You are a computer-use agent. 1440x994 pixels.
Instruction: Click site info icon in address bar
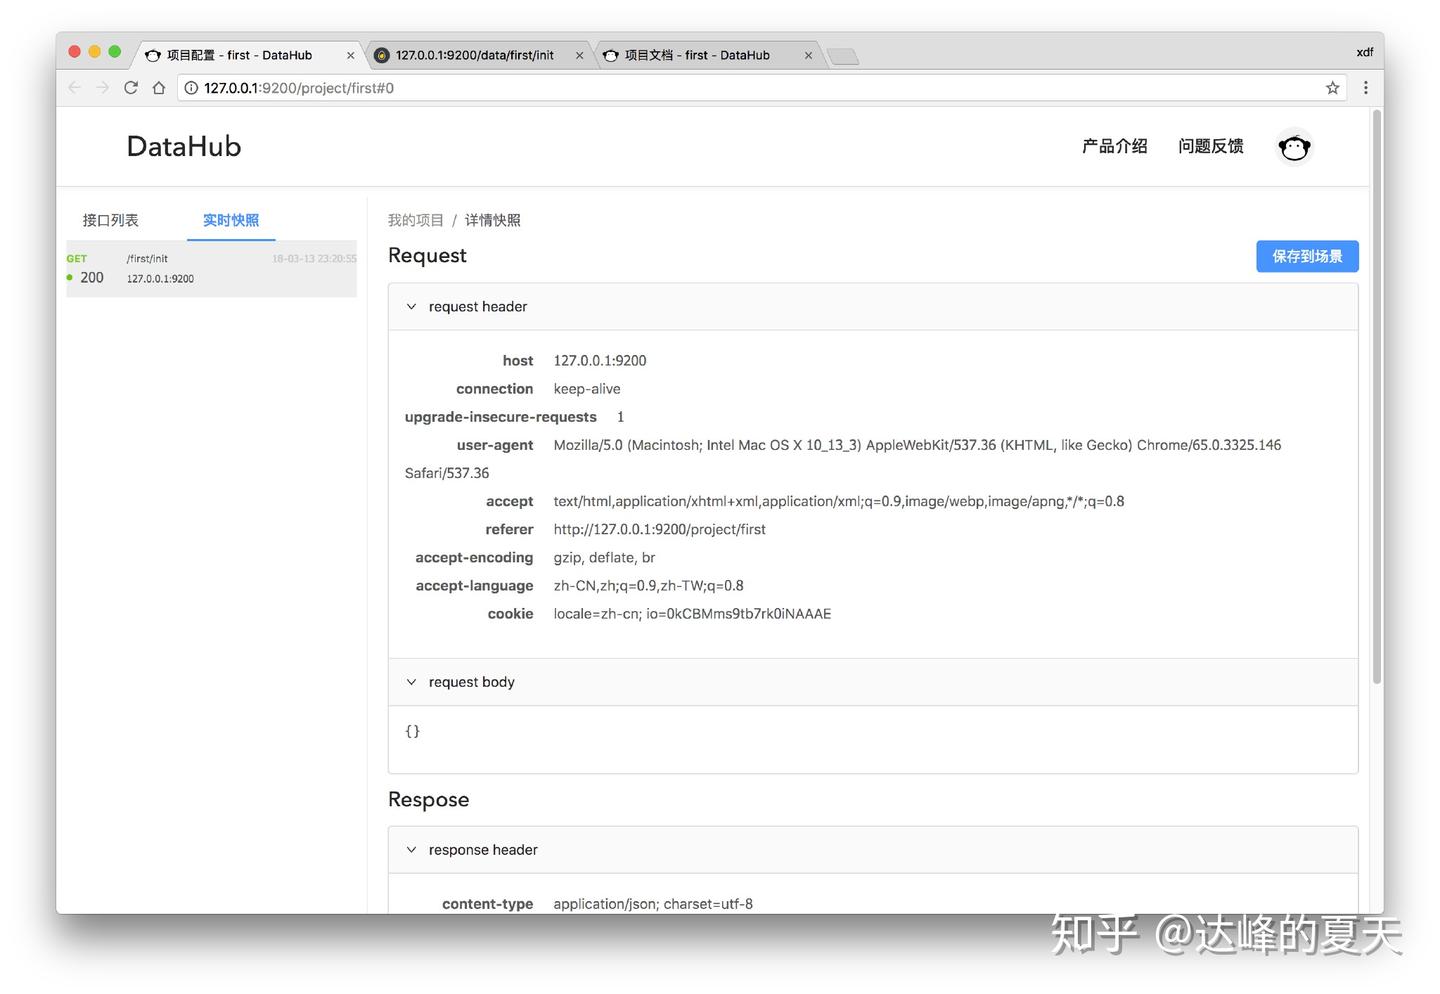[x=191, y=88]
